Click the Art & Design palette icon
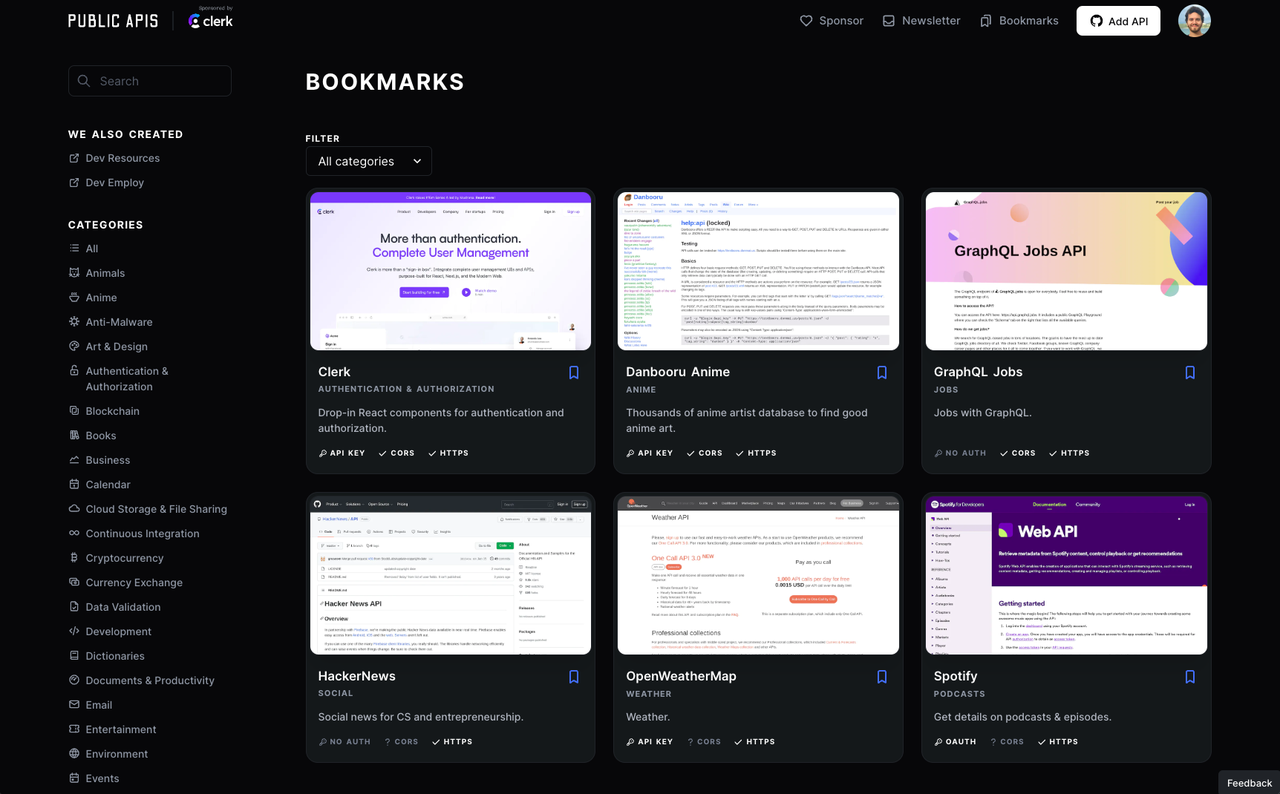The image size is (1280, 794). point(74,346)
